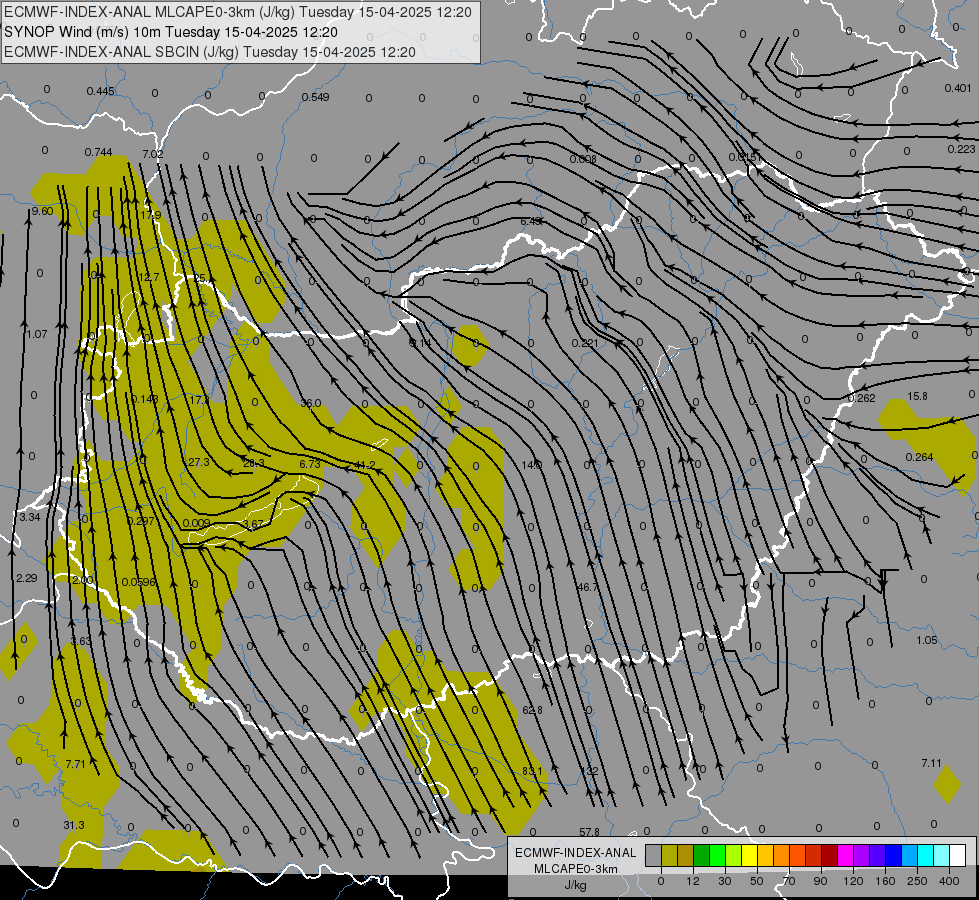The image size is (979, 900).
Task: Click the olive swatch right of the 0 tick
Action: tap(669, 856)
